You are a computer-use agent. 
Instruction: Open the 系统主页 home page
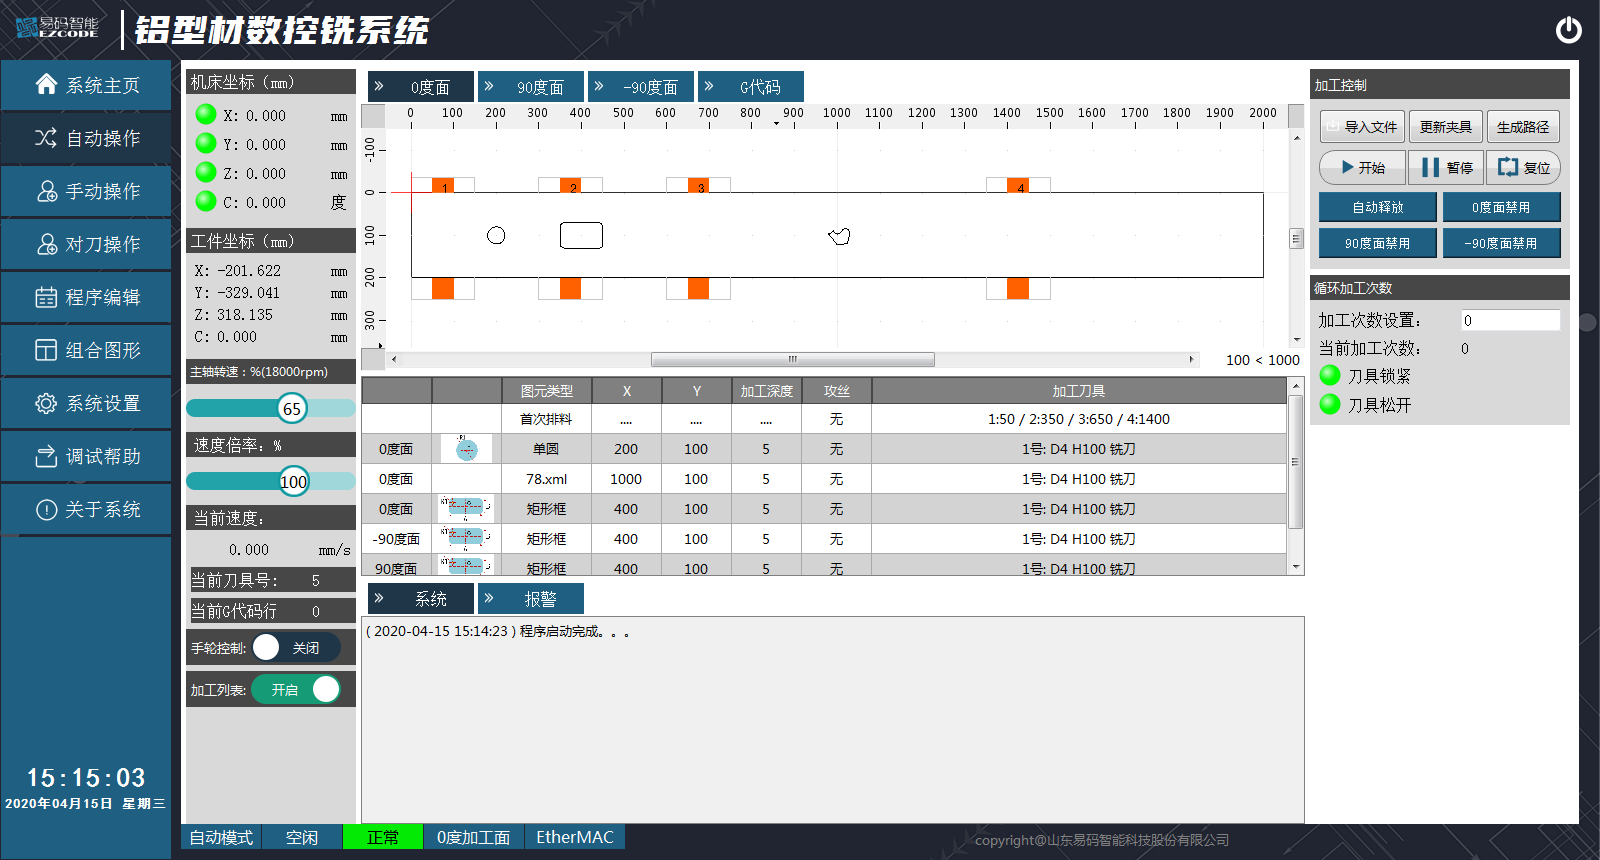point(87,85)
